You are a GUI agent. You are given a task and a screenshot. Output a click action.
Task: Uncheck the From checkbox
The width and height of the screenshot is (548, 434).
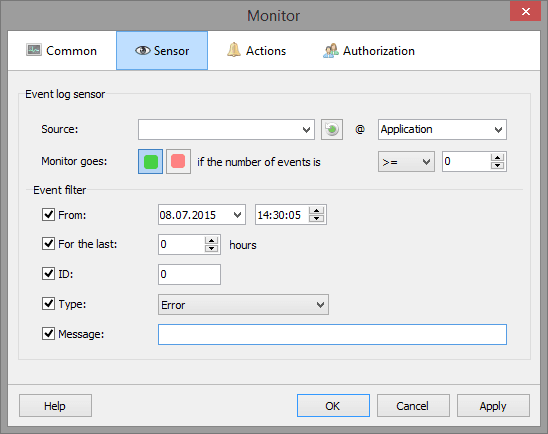pos(48,215)
